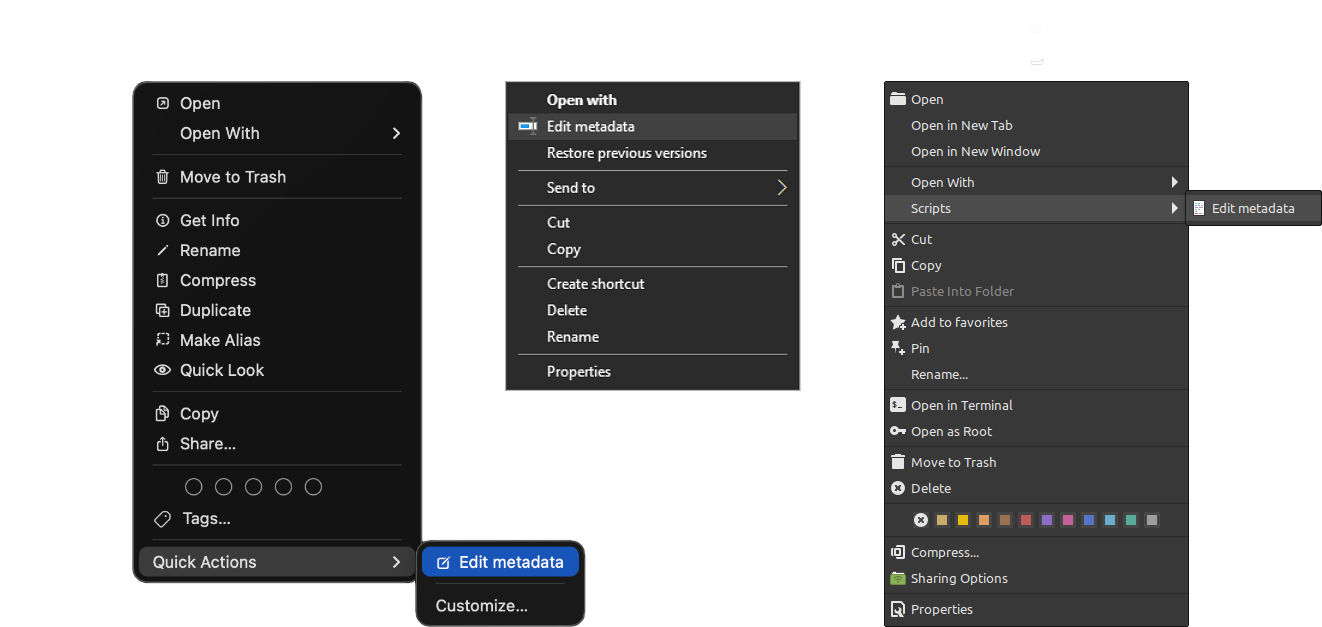The image size is (1322, 627).
Task: Click the scissors Cut icon in the Nemo menu
Action: (897, 239)
